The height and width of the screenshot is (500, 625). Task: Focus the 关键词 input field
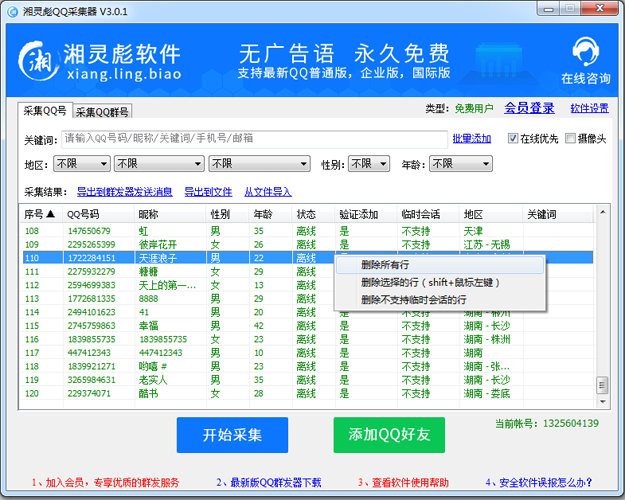point(254,139)
